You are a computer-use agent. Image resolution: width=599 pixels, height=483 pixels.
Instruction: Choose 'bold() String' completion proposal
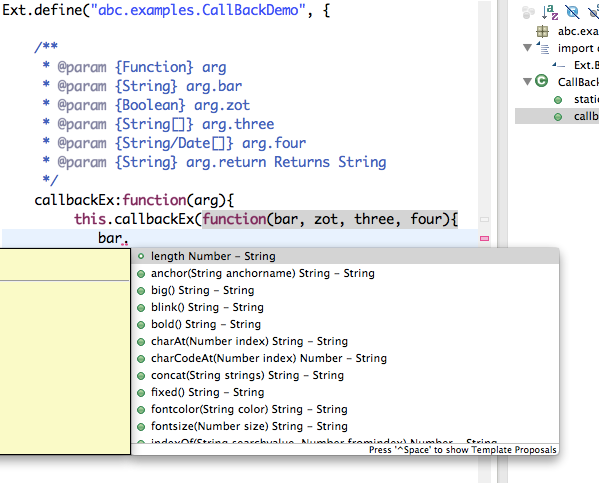[345, 324]
